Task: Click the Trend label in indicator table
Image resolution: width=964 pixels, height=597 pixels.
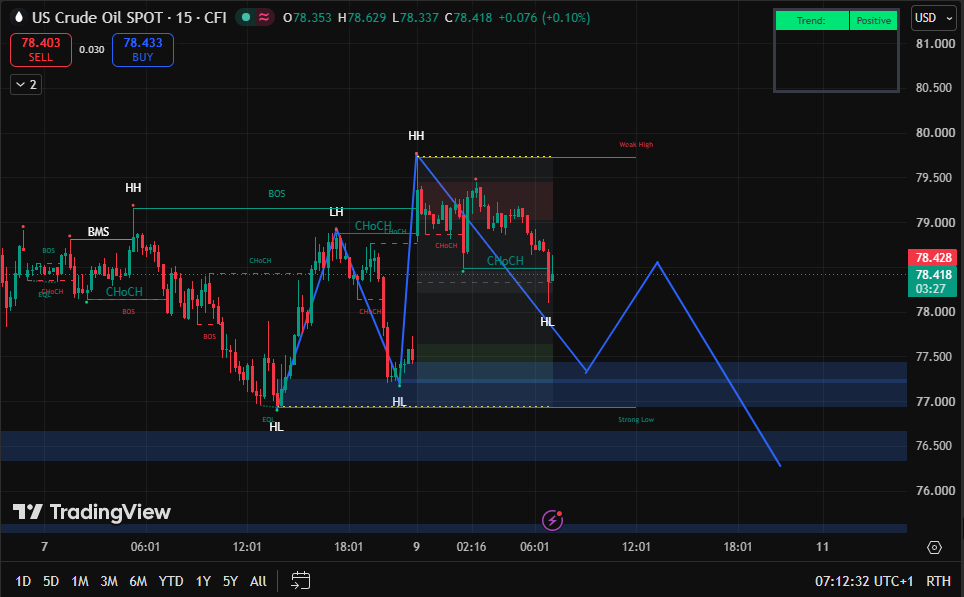Action: click(812, 20)
